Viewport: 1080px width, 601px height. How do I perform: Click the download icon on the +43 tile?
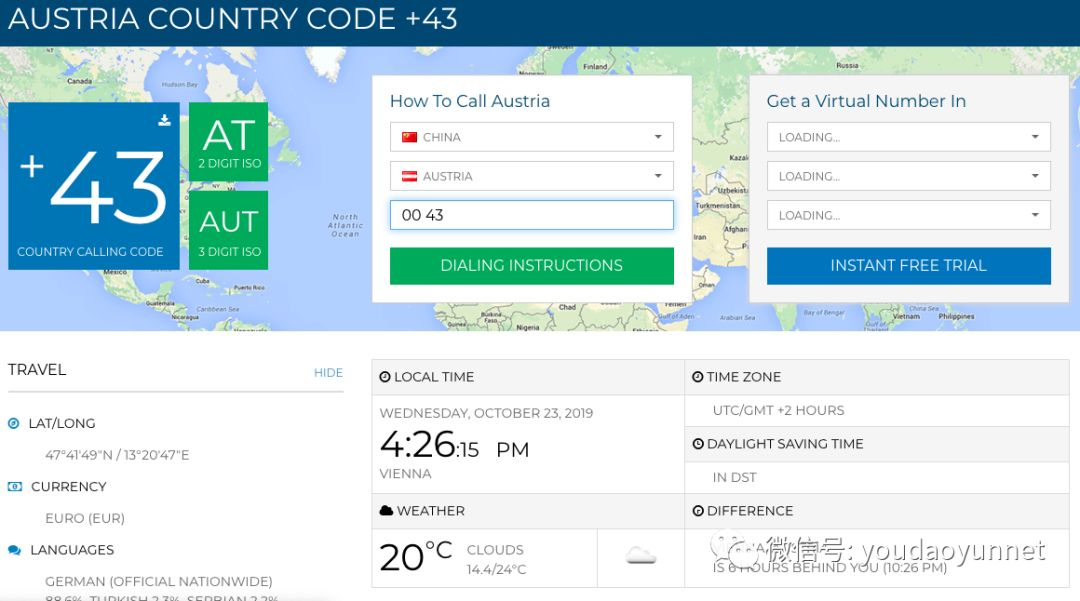164,120
